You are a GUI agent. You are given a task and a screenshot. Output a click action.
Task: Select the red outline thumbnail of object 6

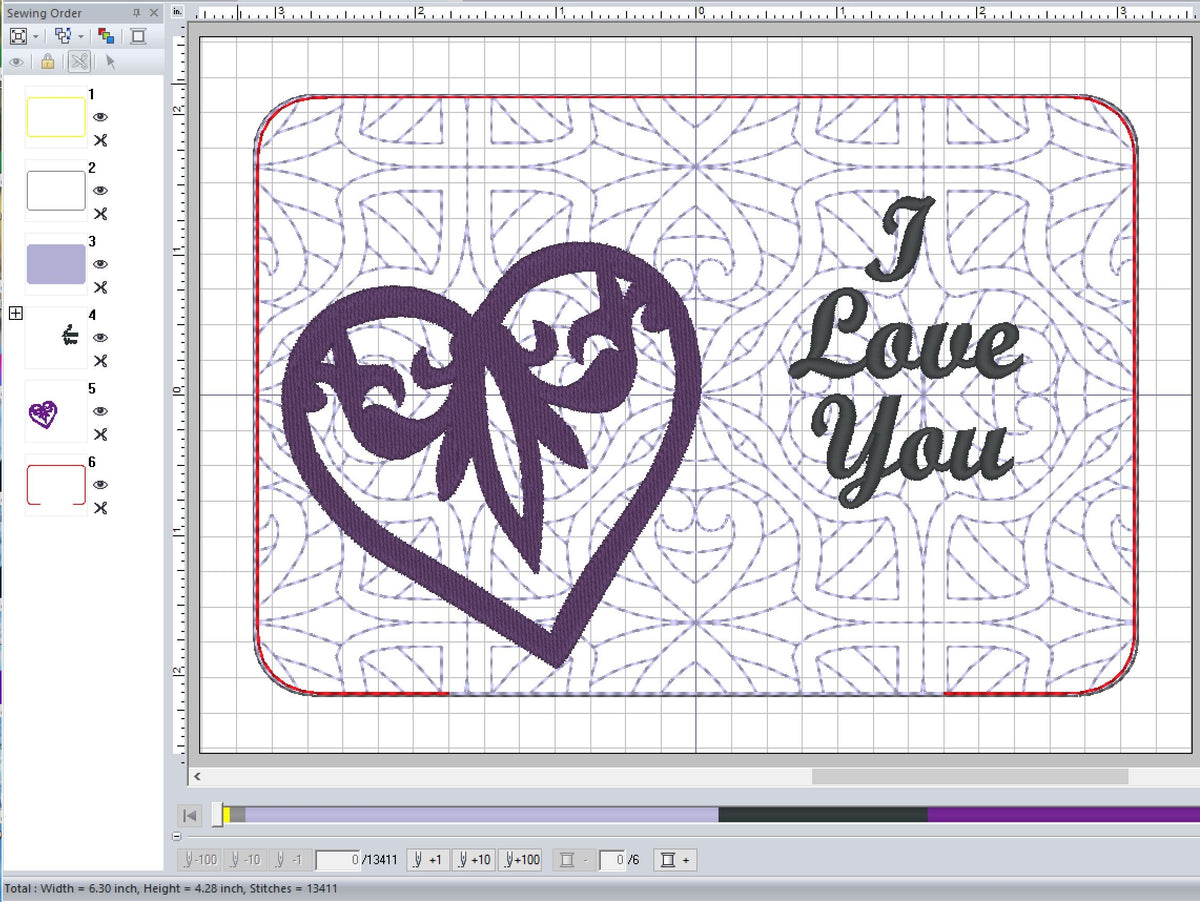coord(56,485)
